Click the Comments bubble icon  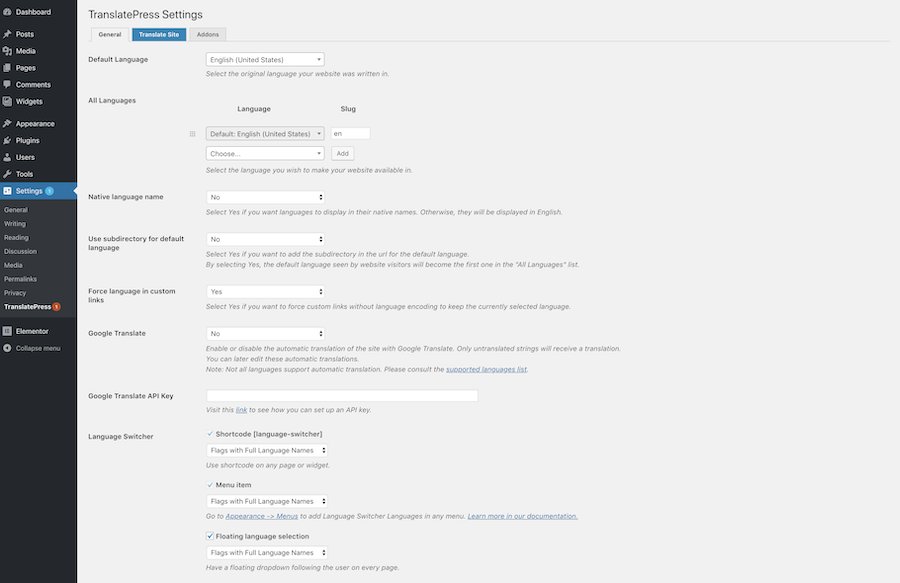point(7,84)
